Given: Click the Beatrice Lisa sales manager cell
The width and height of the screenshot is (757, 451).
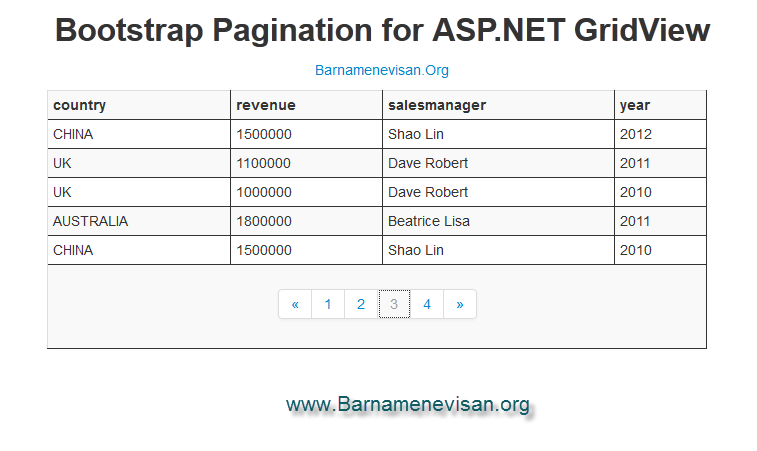Looking at the screenshot, I should click(428, 221).
